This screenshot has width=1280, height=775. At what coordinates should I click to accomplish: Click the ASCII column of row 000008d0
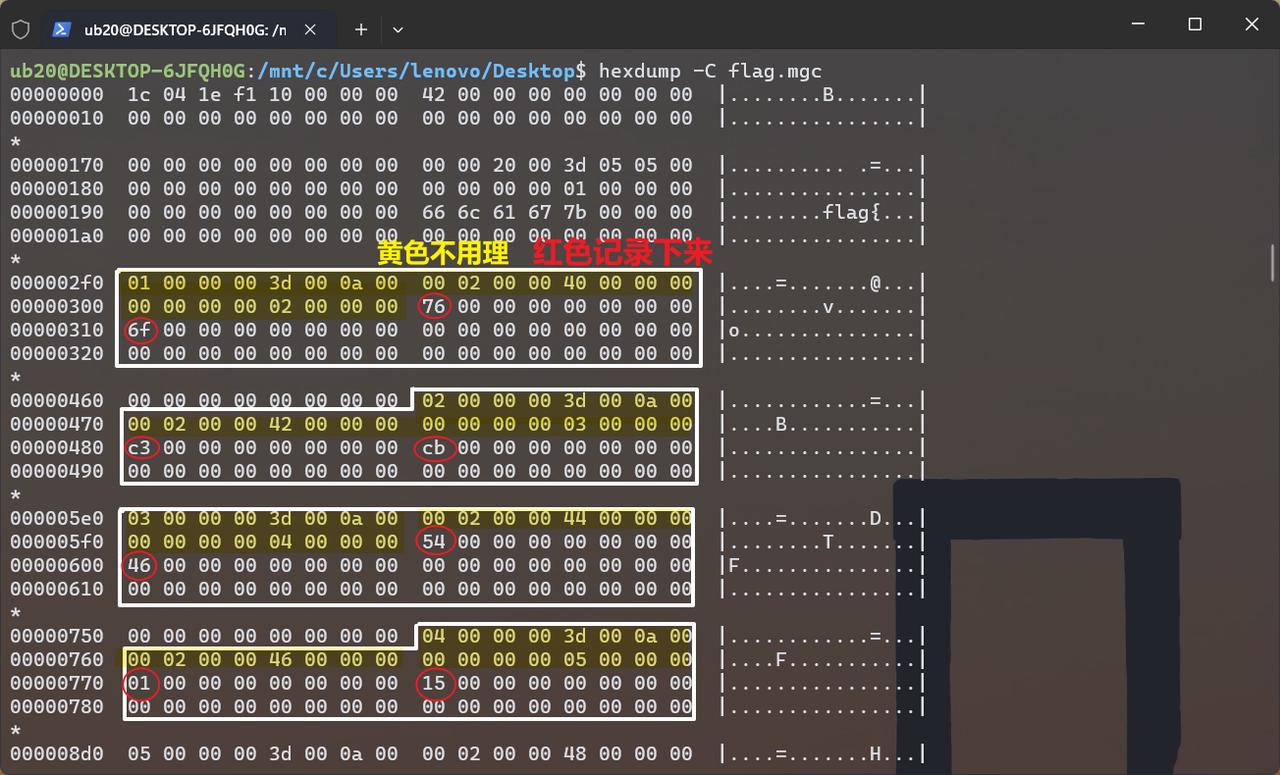coord(822,754)
